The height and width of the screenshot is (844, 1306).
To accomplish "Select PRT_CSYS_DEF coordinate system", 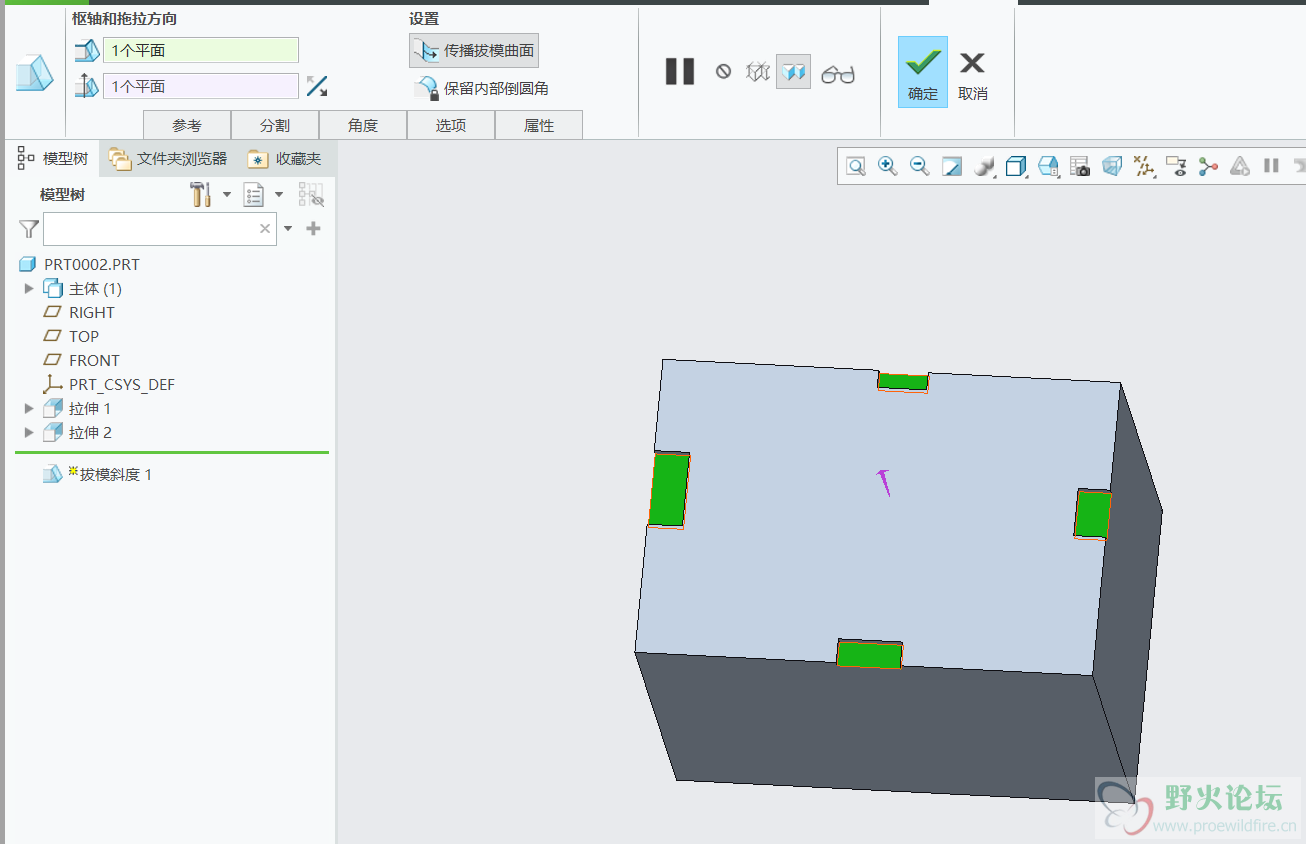I will [x=122, y=384].
